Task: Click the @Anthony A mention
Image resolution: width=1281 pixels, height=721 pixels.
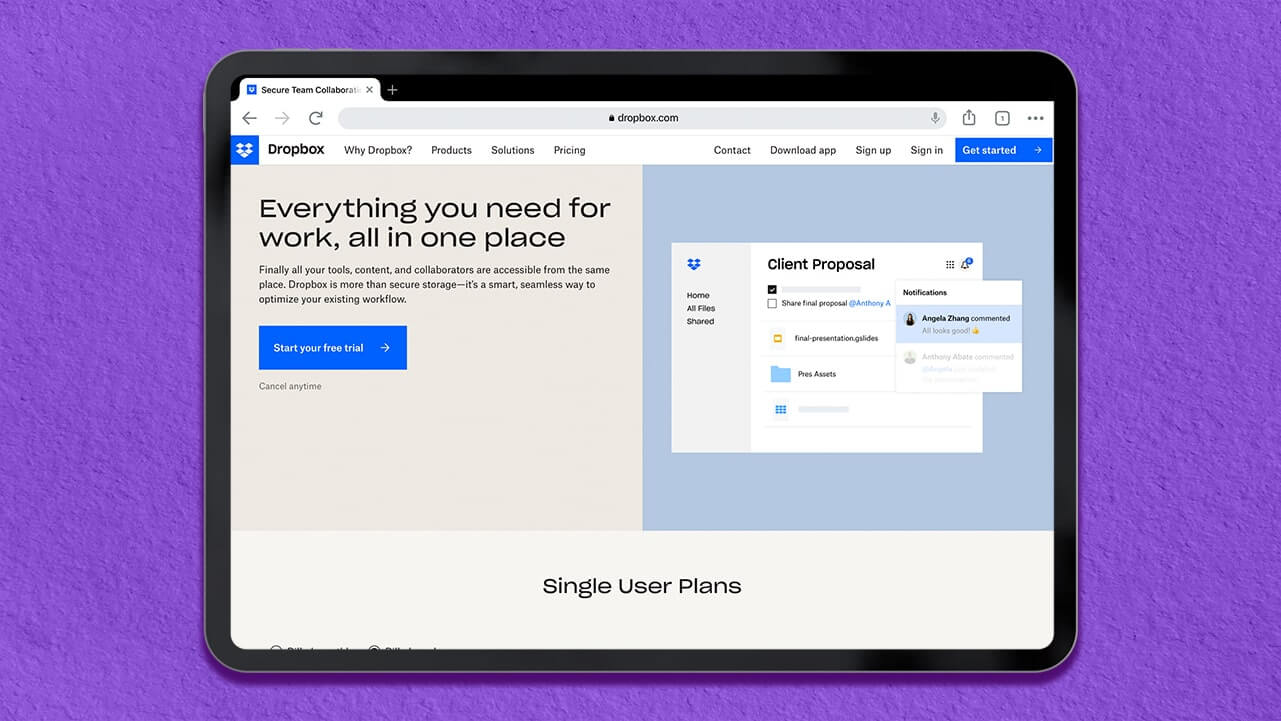Action: tap(869, 303)
